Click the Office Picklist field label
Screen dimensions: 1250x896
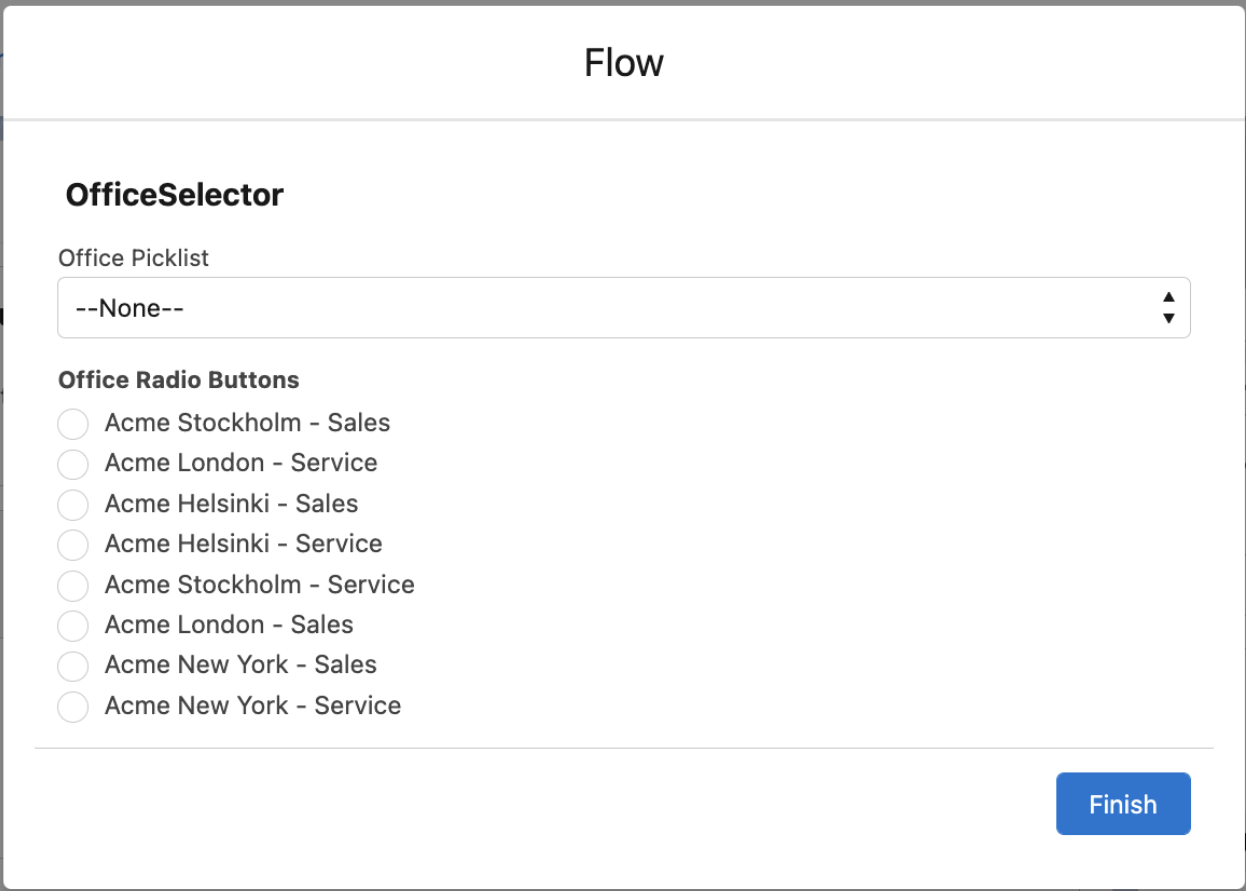(x=133, y=258)
